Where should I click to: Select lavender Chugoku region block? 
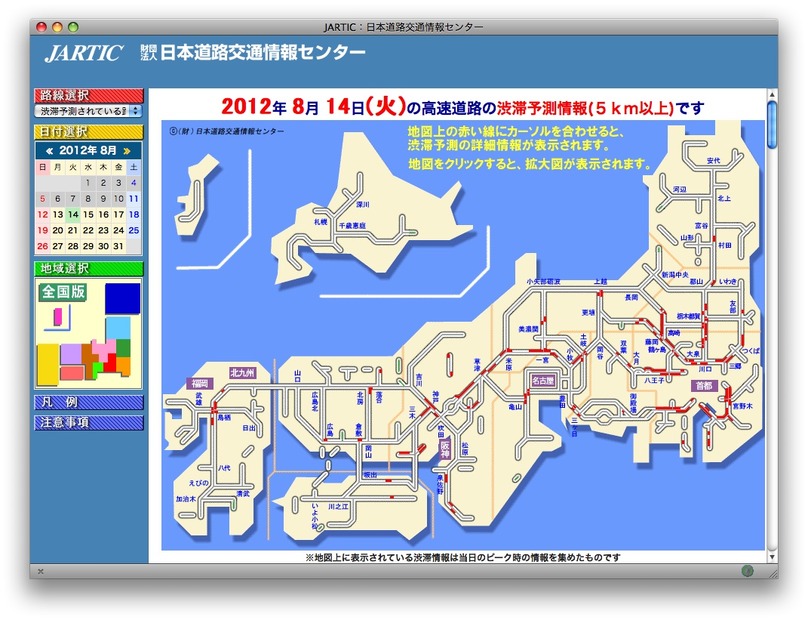pyautogui.click(x=71, y=354)
